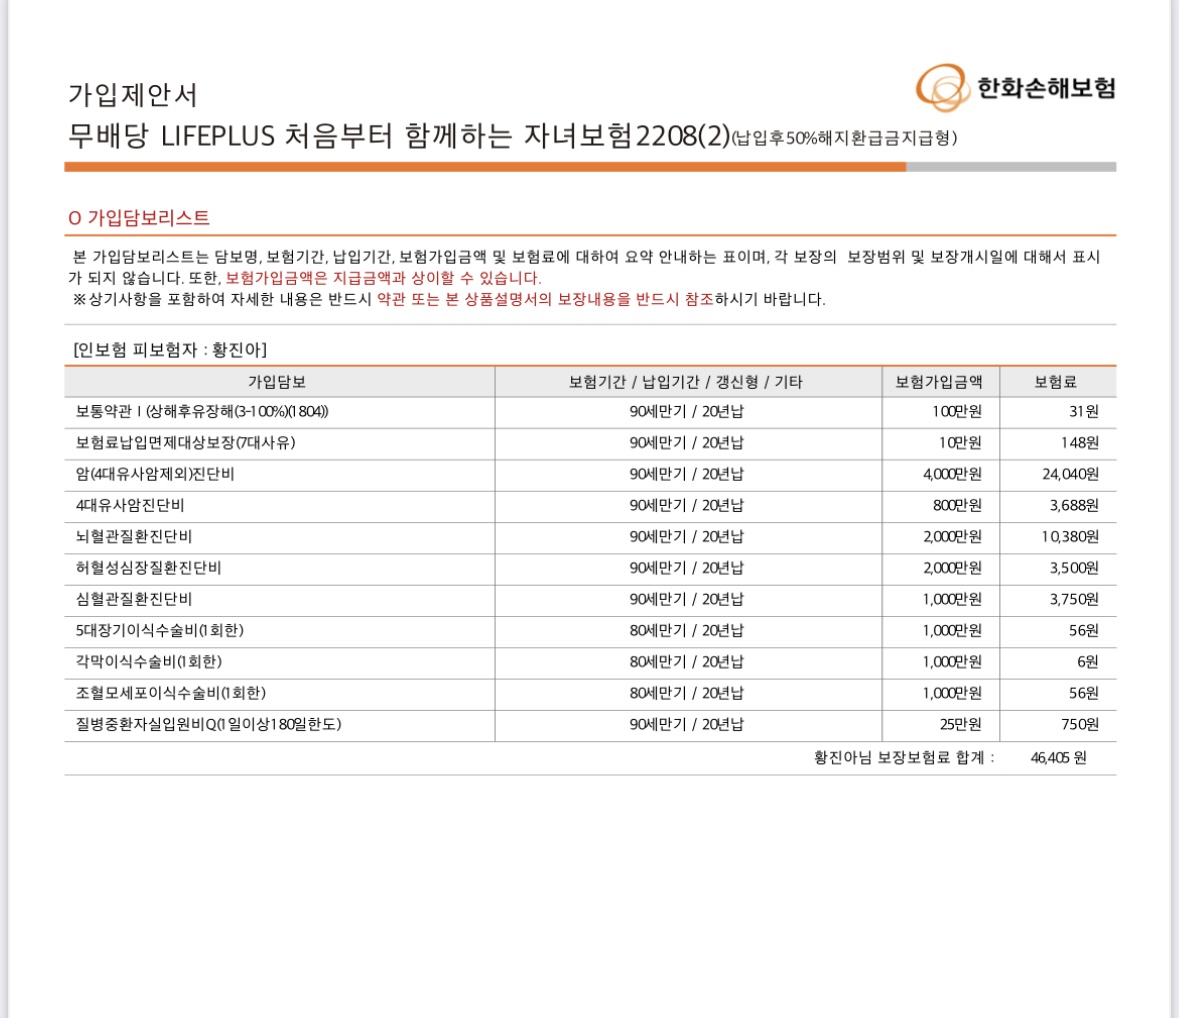Select the 보험료납입면제대상보장 row name
Screen dimensions: 1179x1018
(185, 443)
